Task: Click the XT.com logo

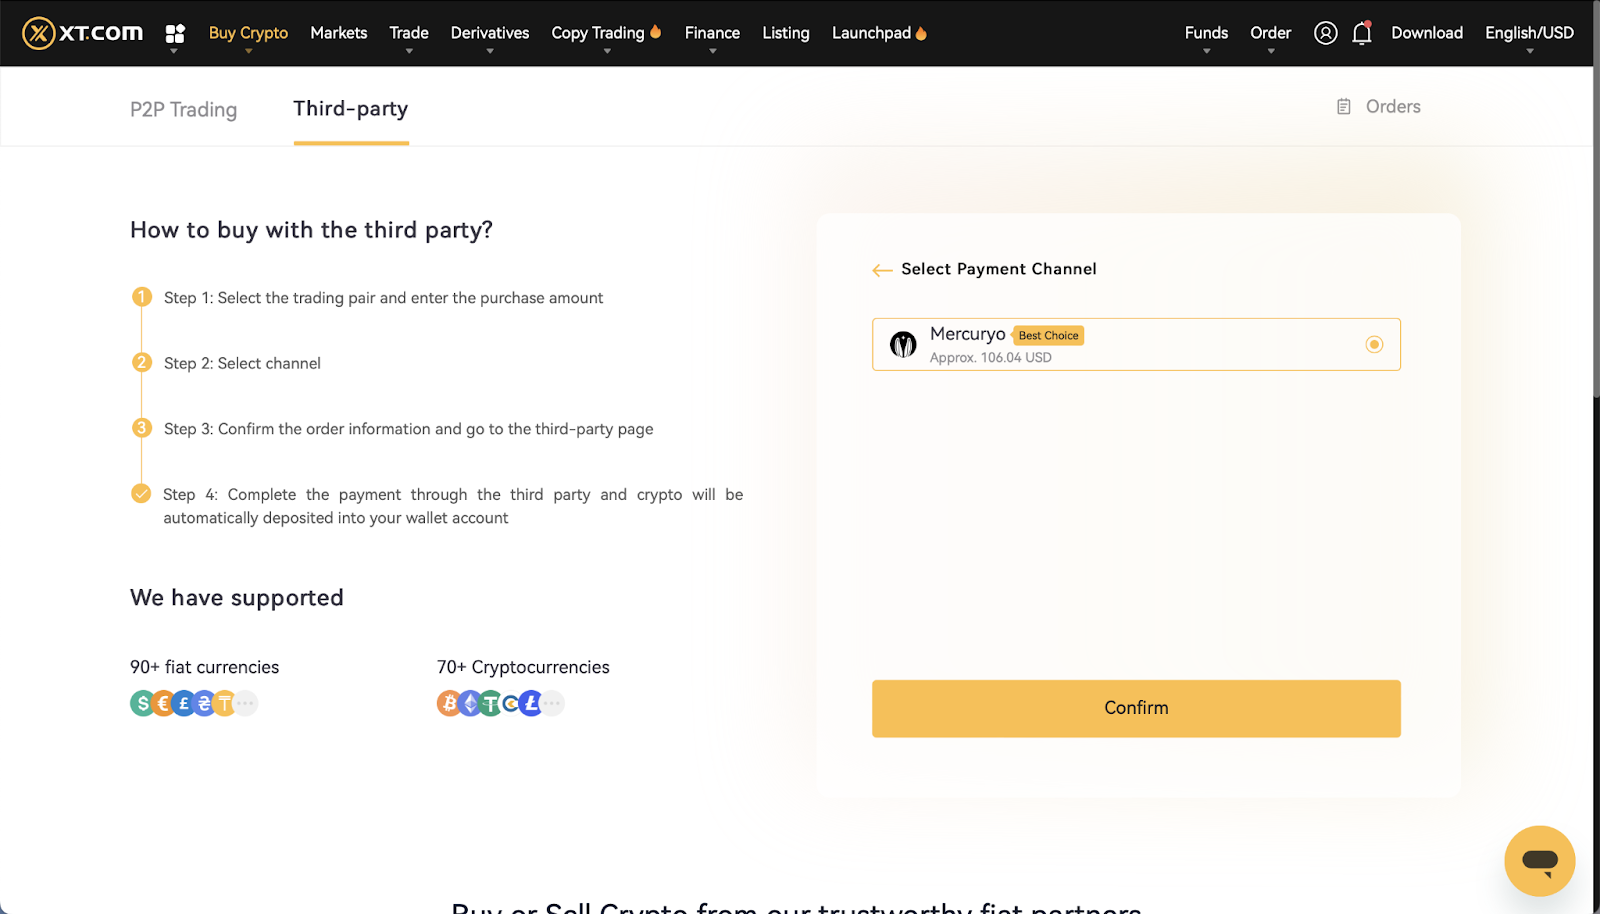Action: 83,33
